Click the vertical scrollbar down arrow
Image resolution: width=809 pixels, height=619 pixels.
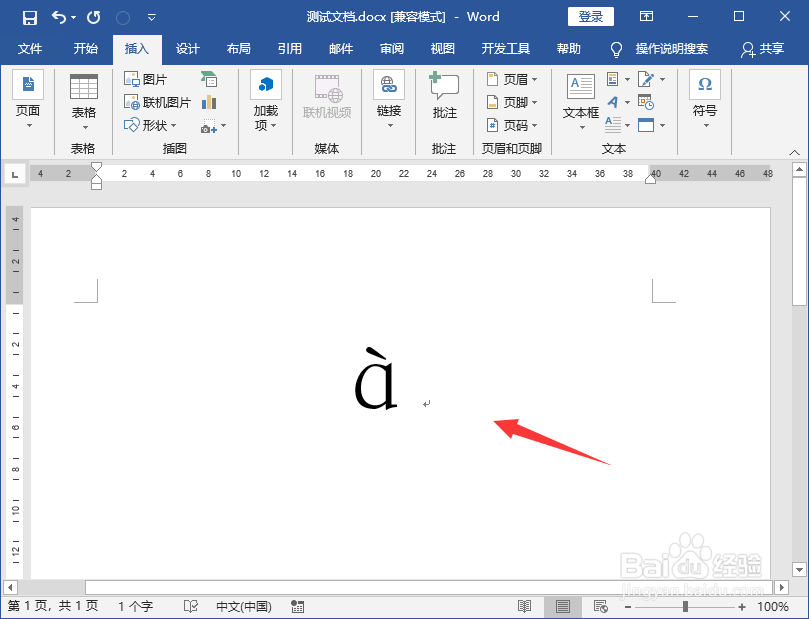click(799, 570)
